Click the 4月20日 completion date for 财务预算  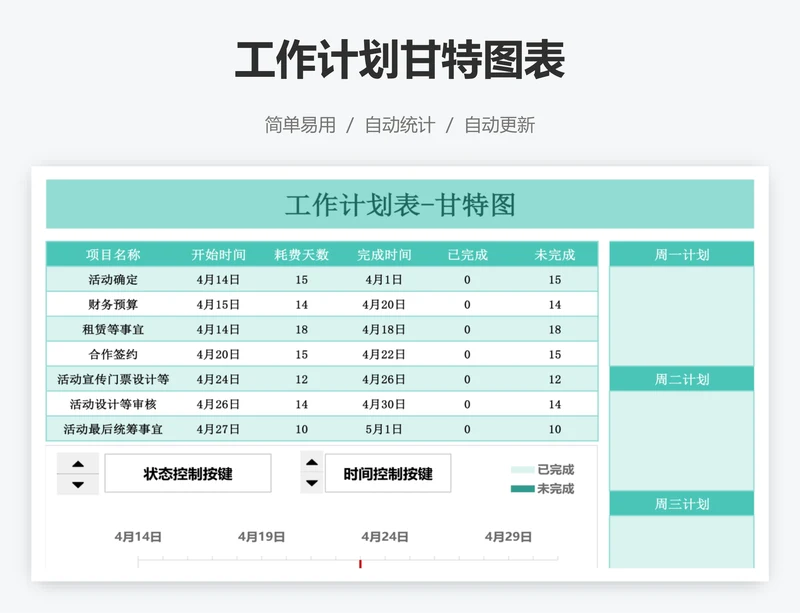click(384, 304)
